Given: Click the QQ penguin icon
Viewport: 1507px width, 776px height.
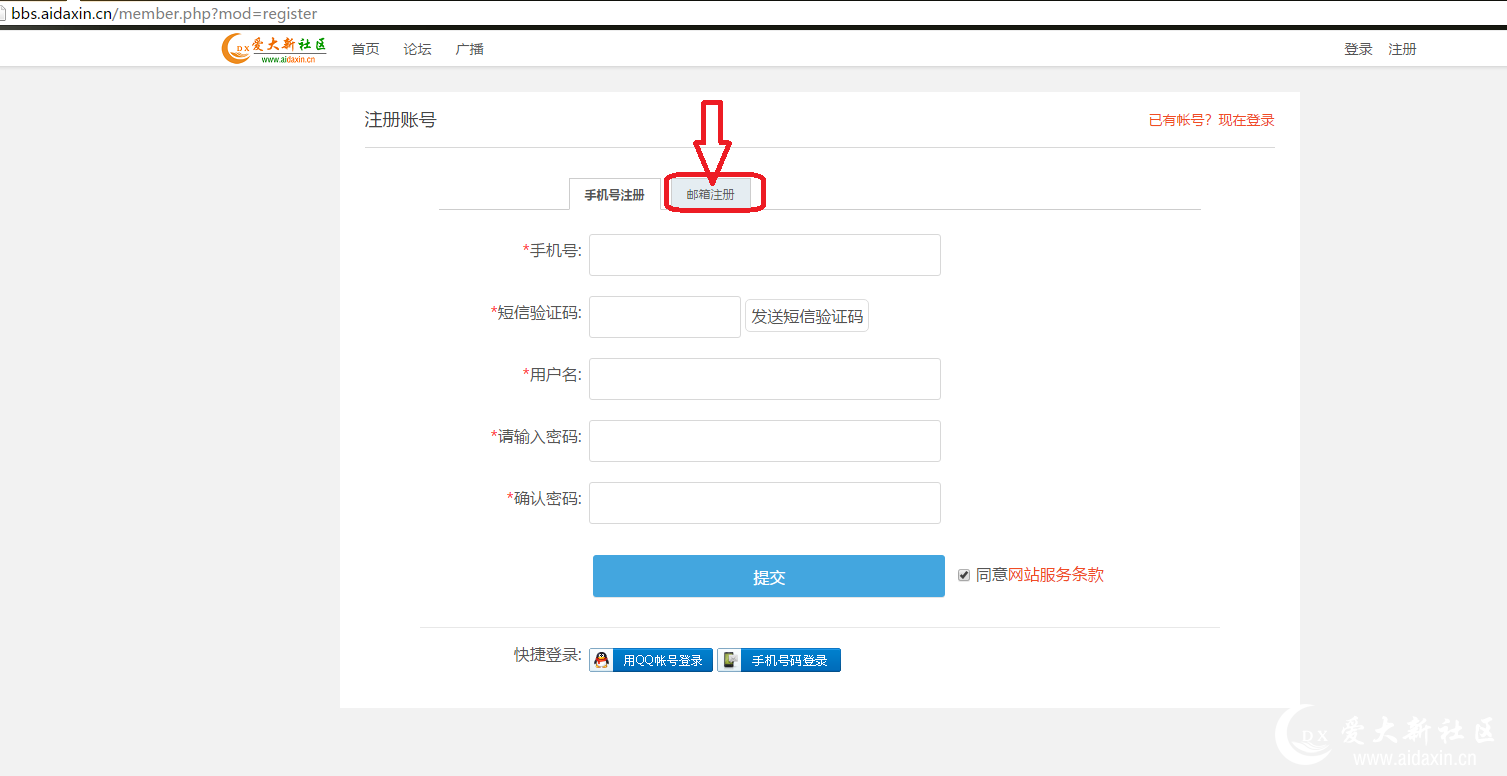Looking at the screenshot, I should point(601,660).
